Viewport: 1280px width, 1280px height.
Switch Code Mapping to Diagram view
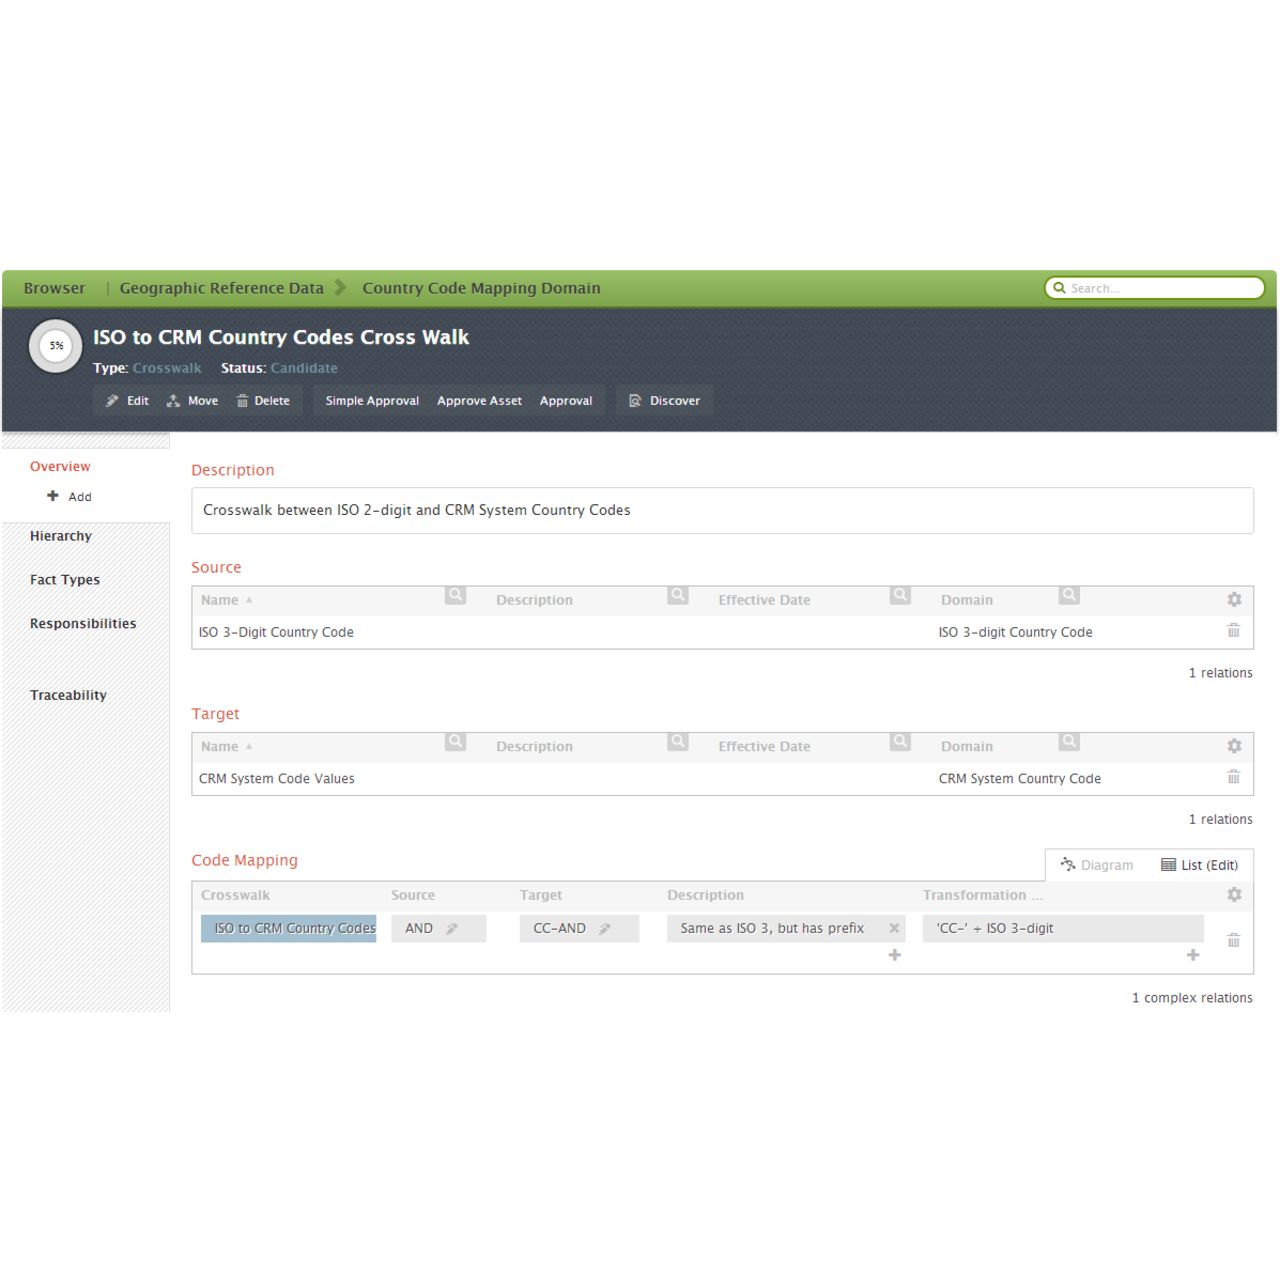tap(1096, 864)
